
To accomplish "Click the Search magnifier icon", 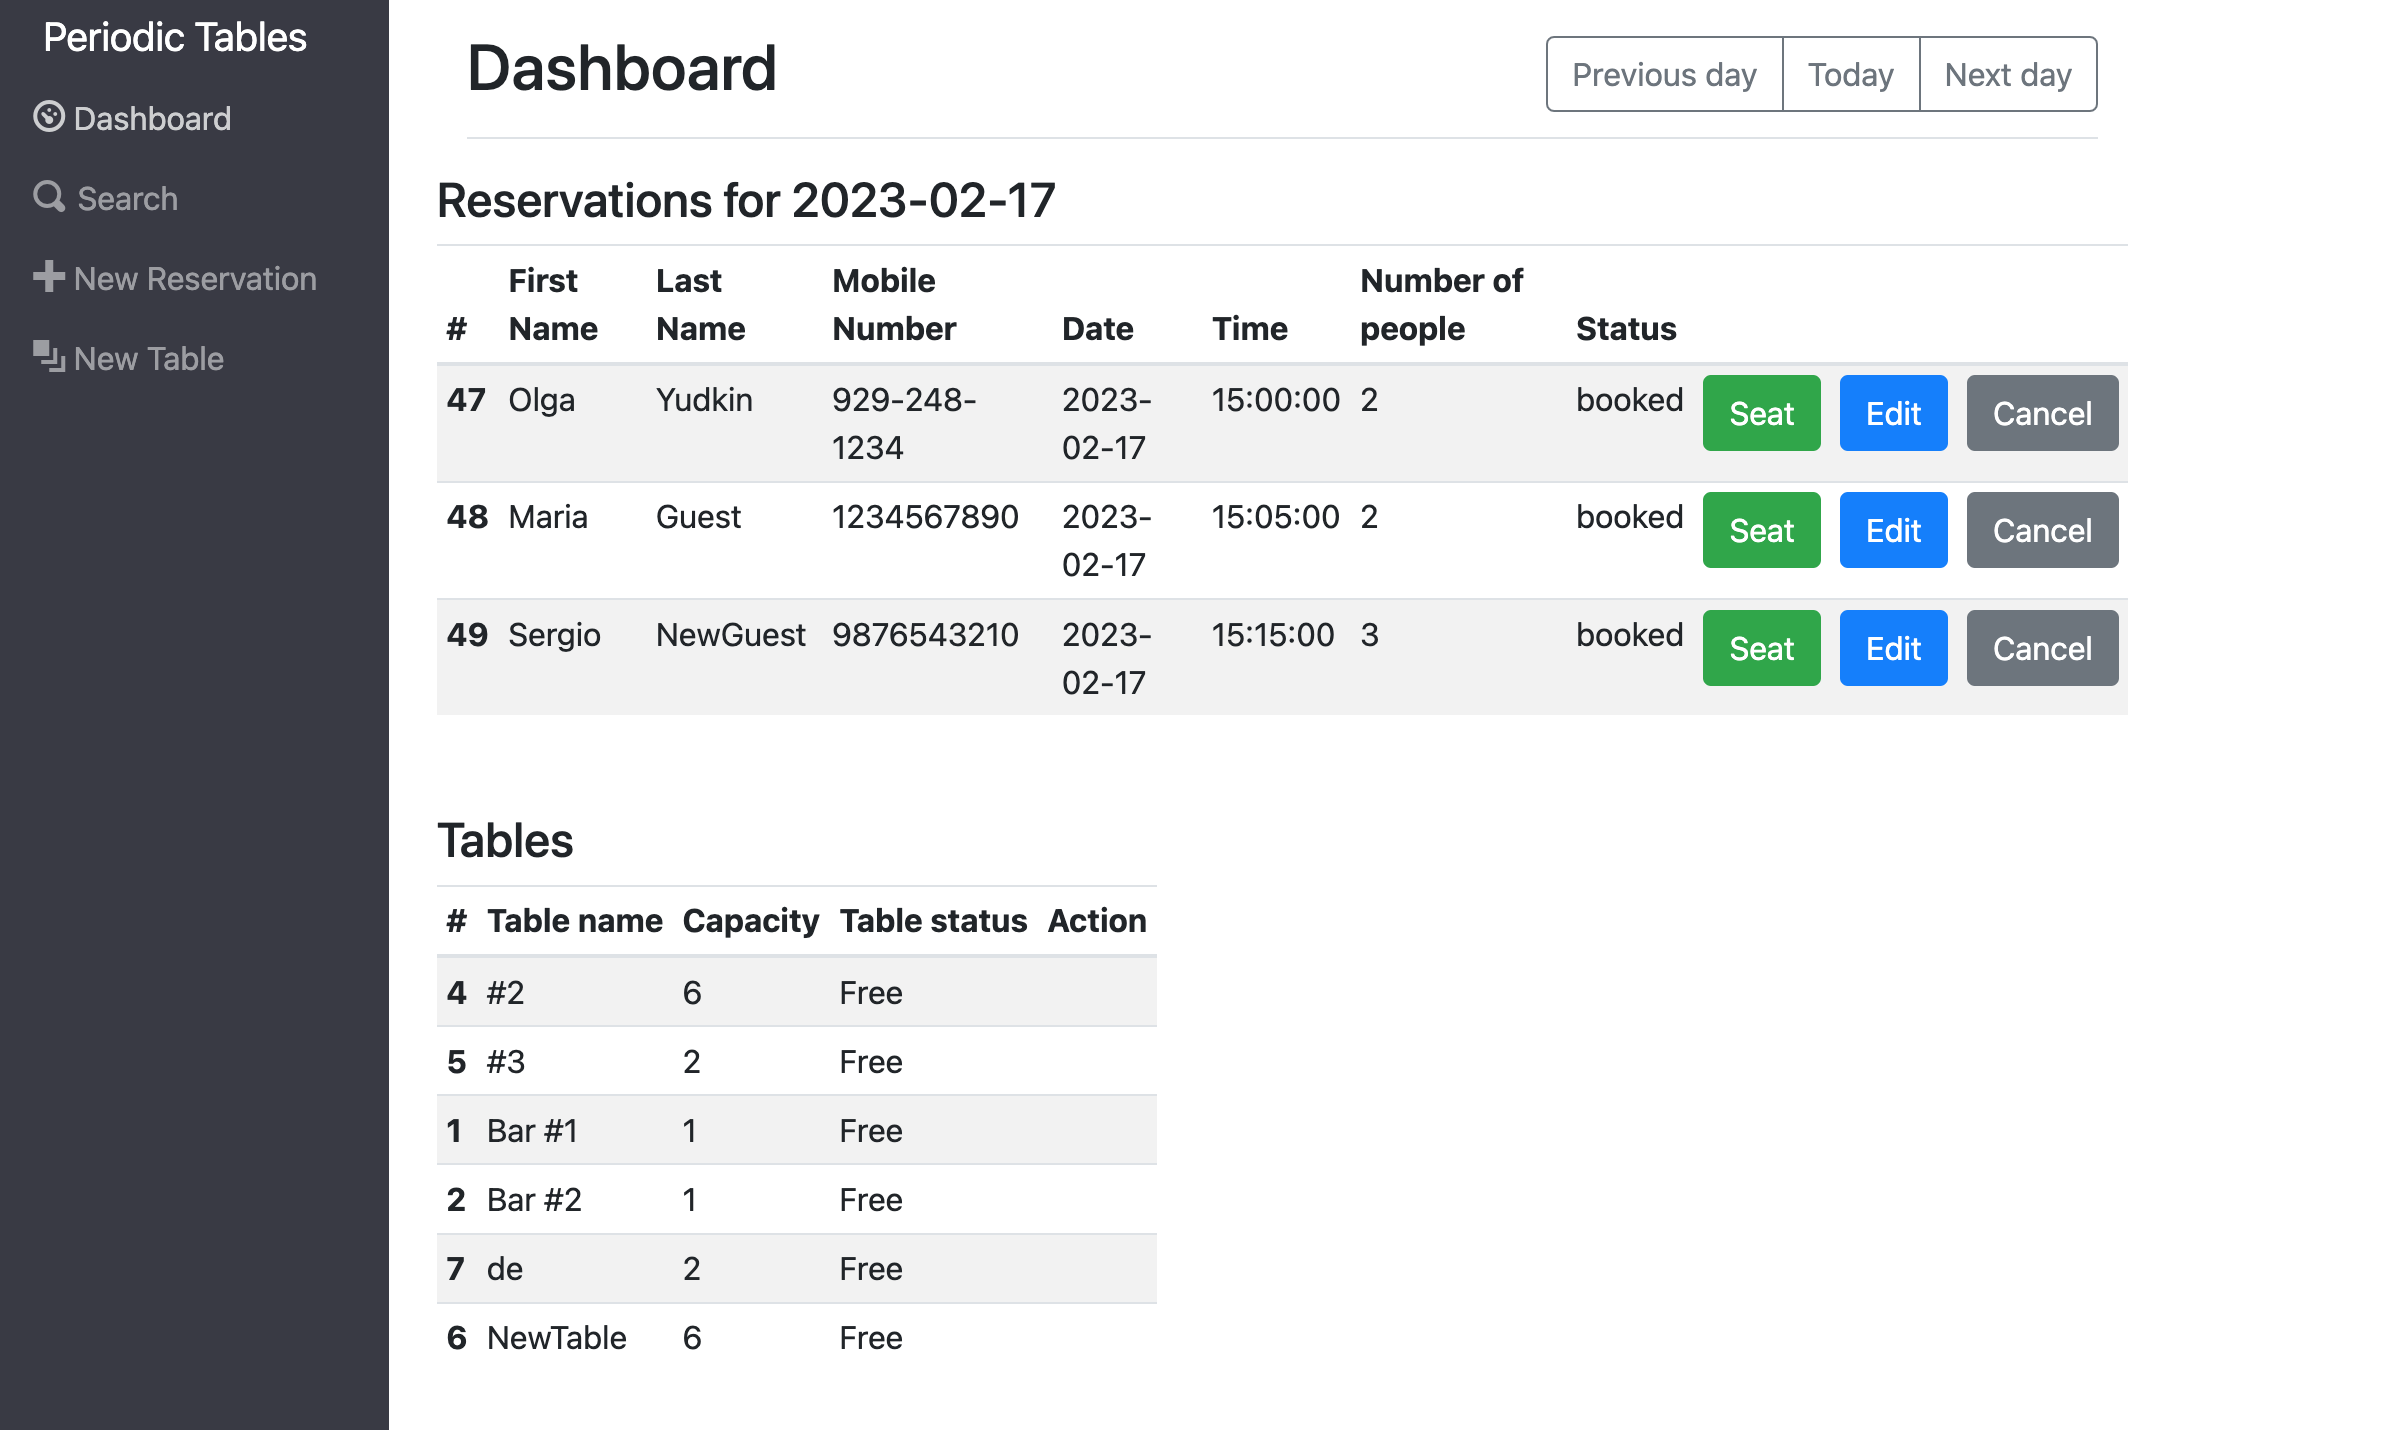I will 48,196.
